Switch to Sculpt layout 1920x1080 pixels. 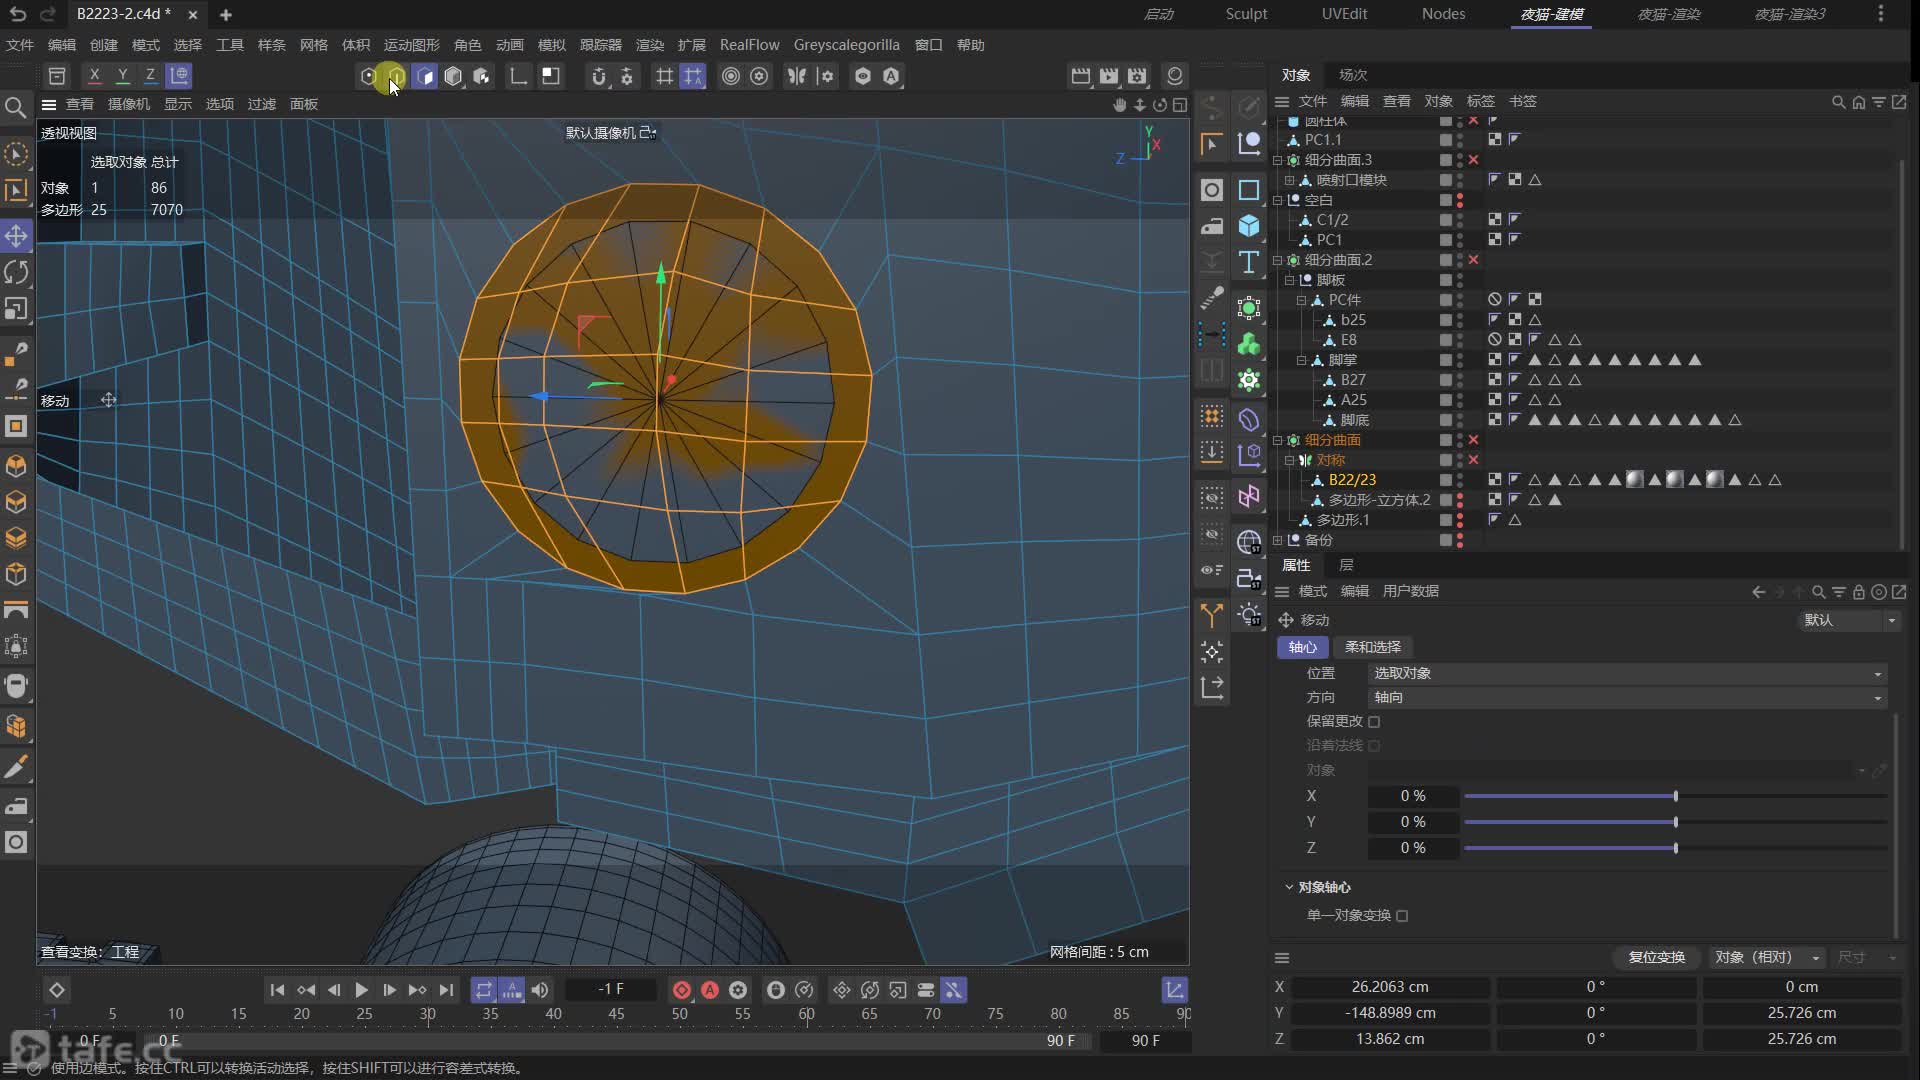coord(1246,14)
